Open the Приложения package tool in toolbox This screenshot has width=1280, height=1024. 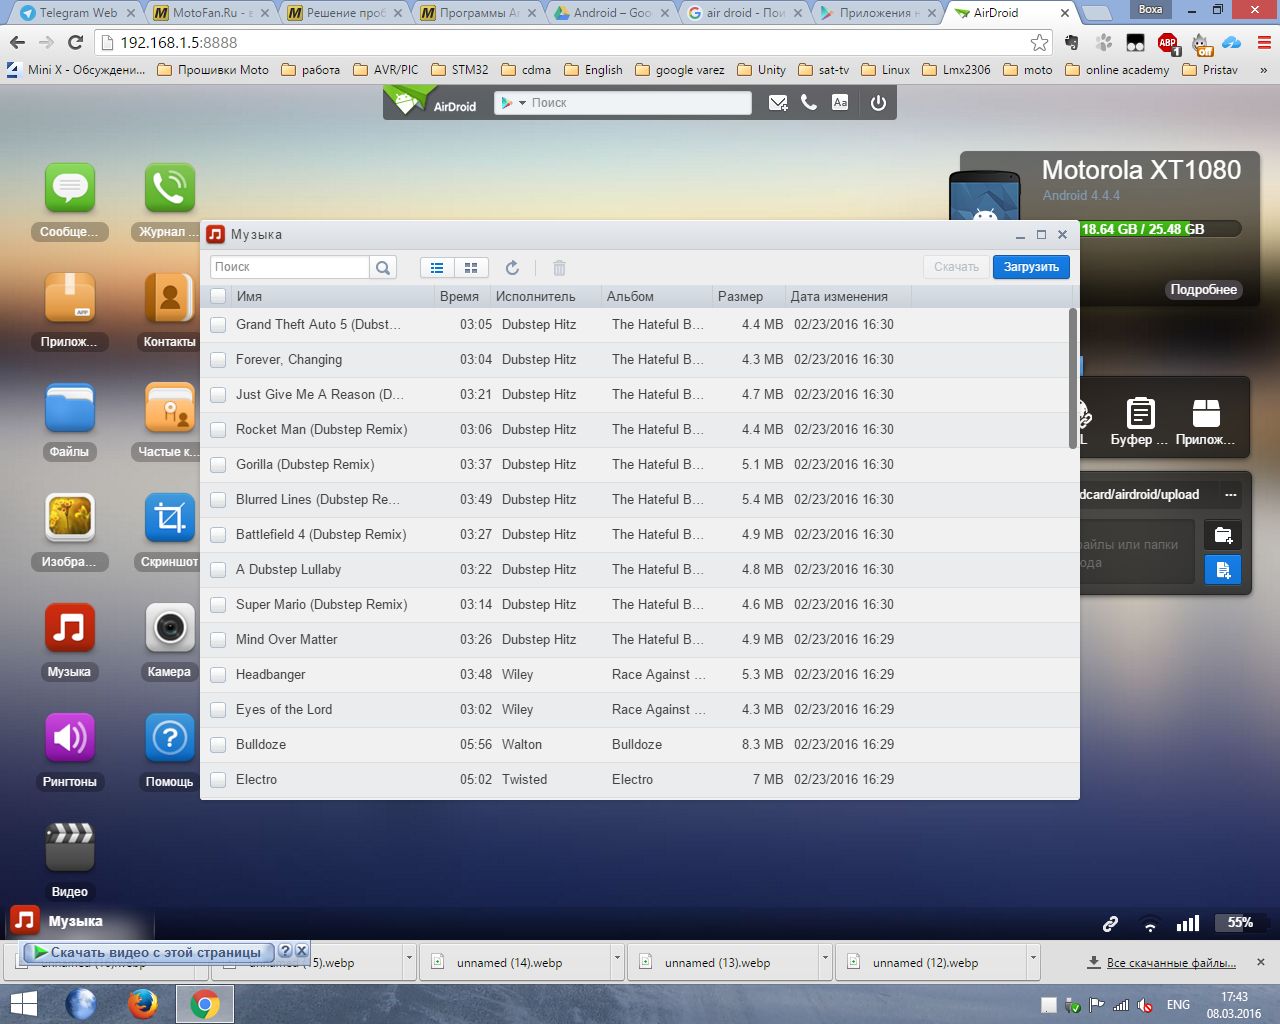click(1206, 421)
